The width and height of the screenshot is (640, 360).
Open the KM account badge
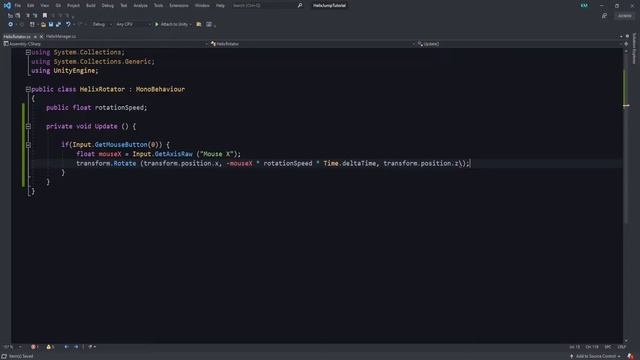coord(584,5)
